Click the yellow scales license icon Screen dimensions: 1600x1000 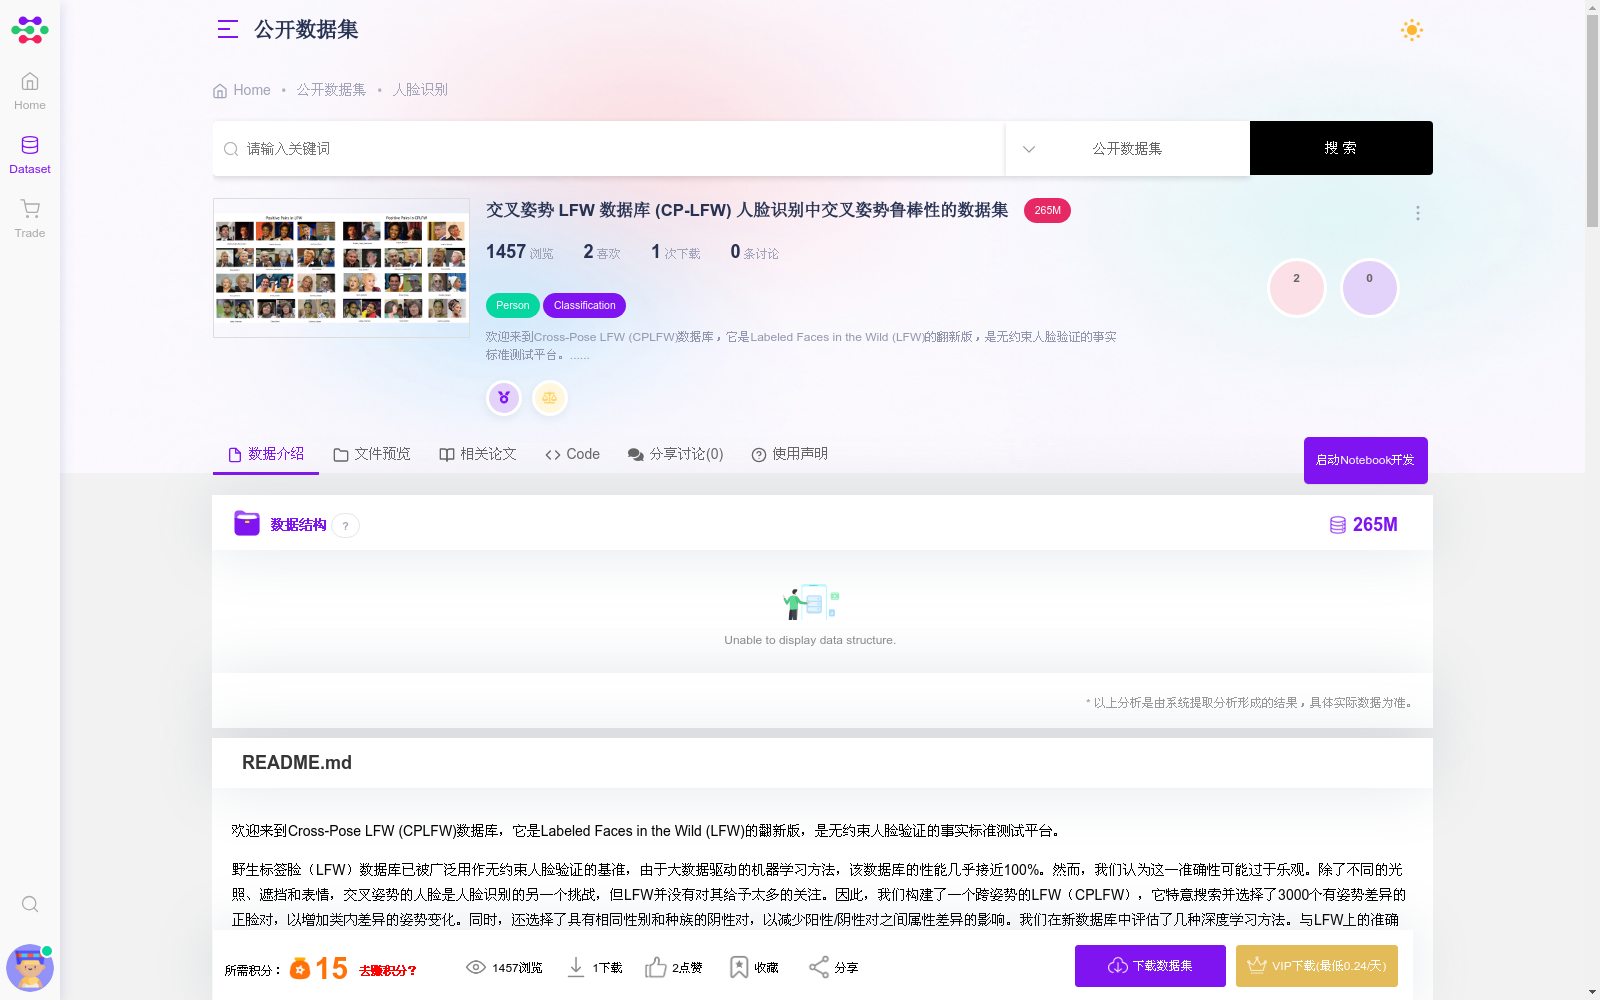[x=549, y=398]
